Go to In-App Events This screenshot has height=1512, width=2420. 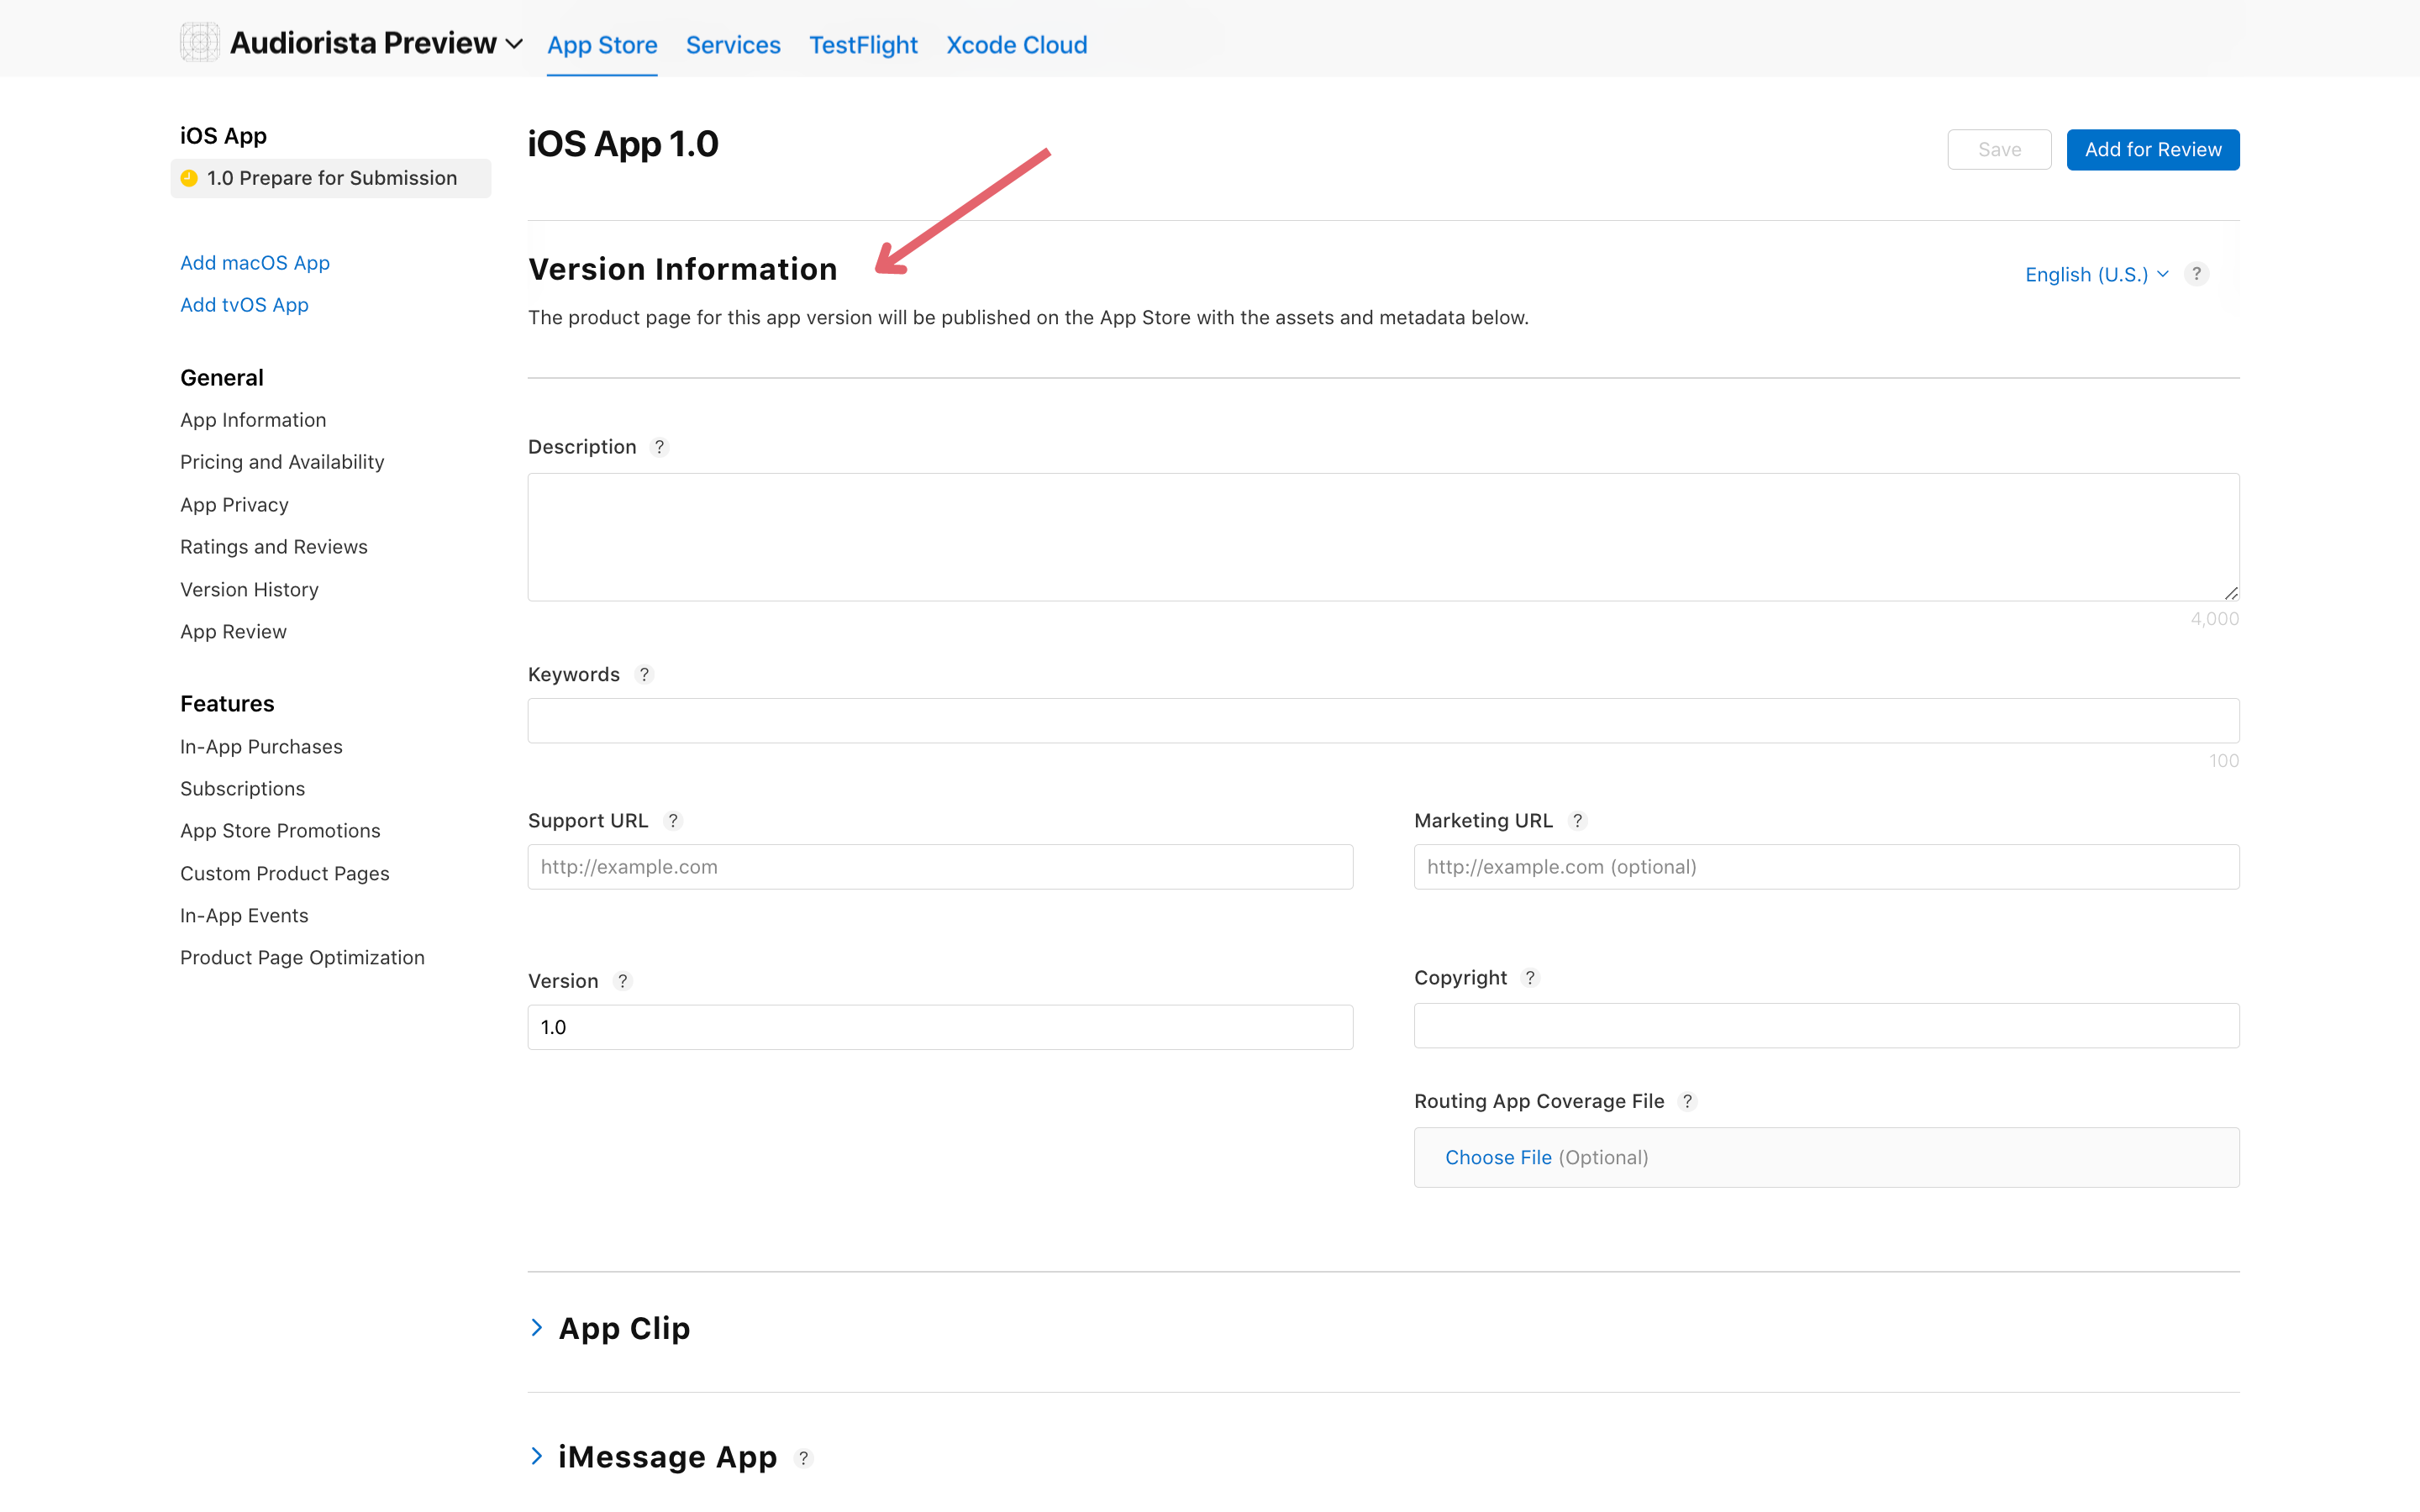[244, 916]
